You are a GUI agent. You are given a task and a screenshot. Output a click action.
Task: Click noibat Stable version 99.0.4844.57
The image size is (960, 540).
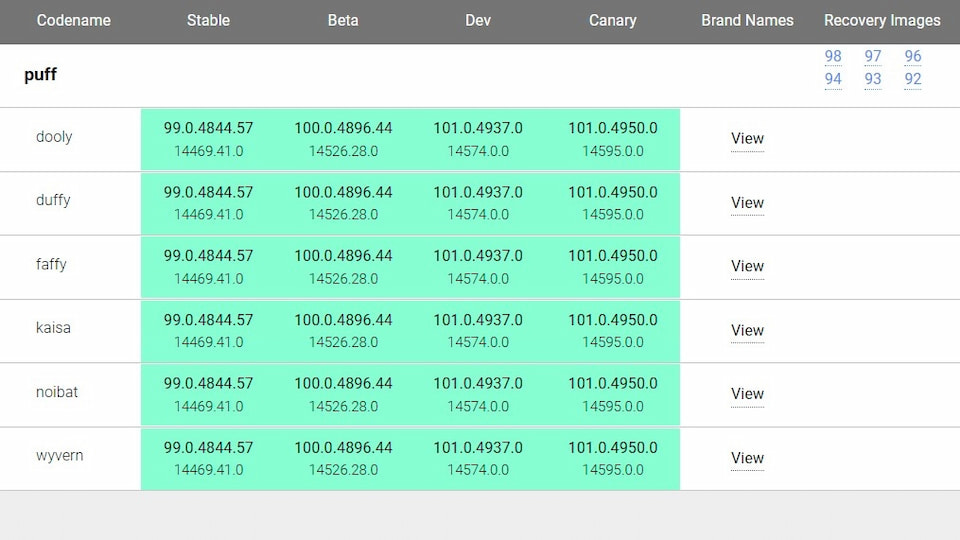208,383
